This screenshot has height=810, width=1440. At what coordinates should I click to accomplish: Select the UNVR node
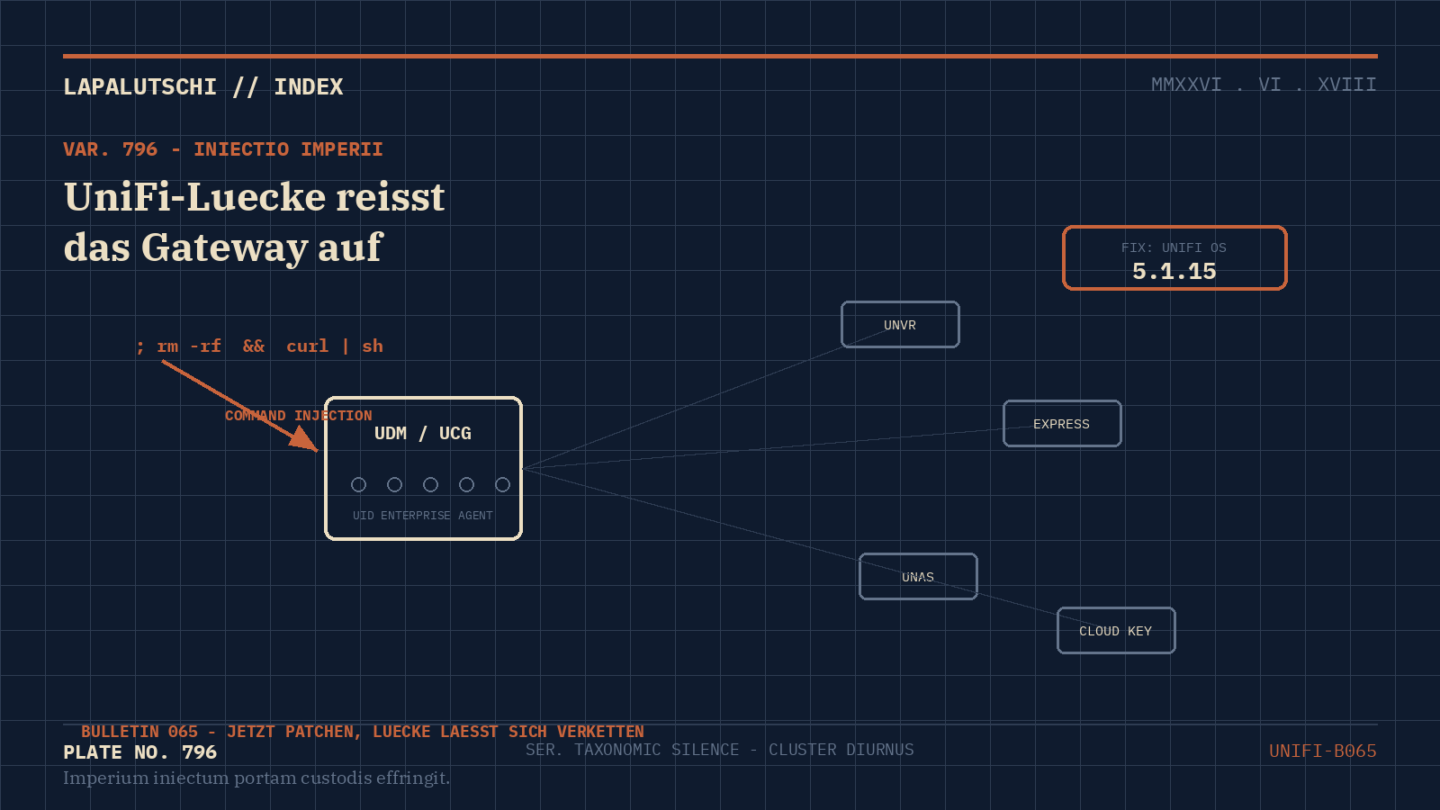(900, 325)
